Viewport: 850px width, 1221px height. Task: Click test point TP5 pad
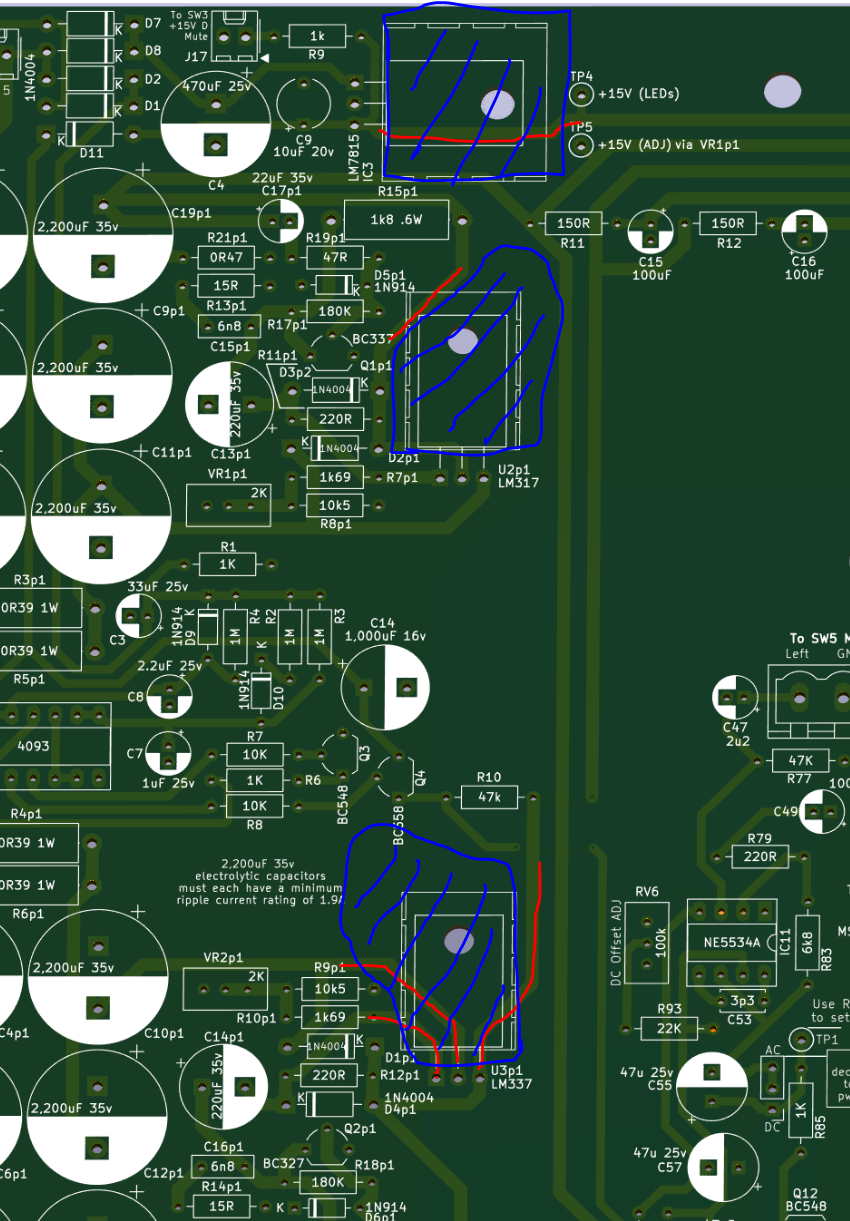(581, 146)
